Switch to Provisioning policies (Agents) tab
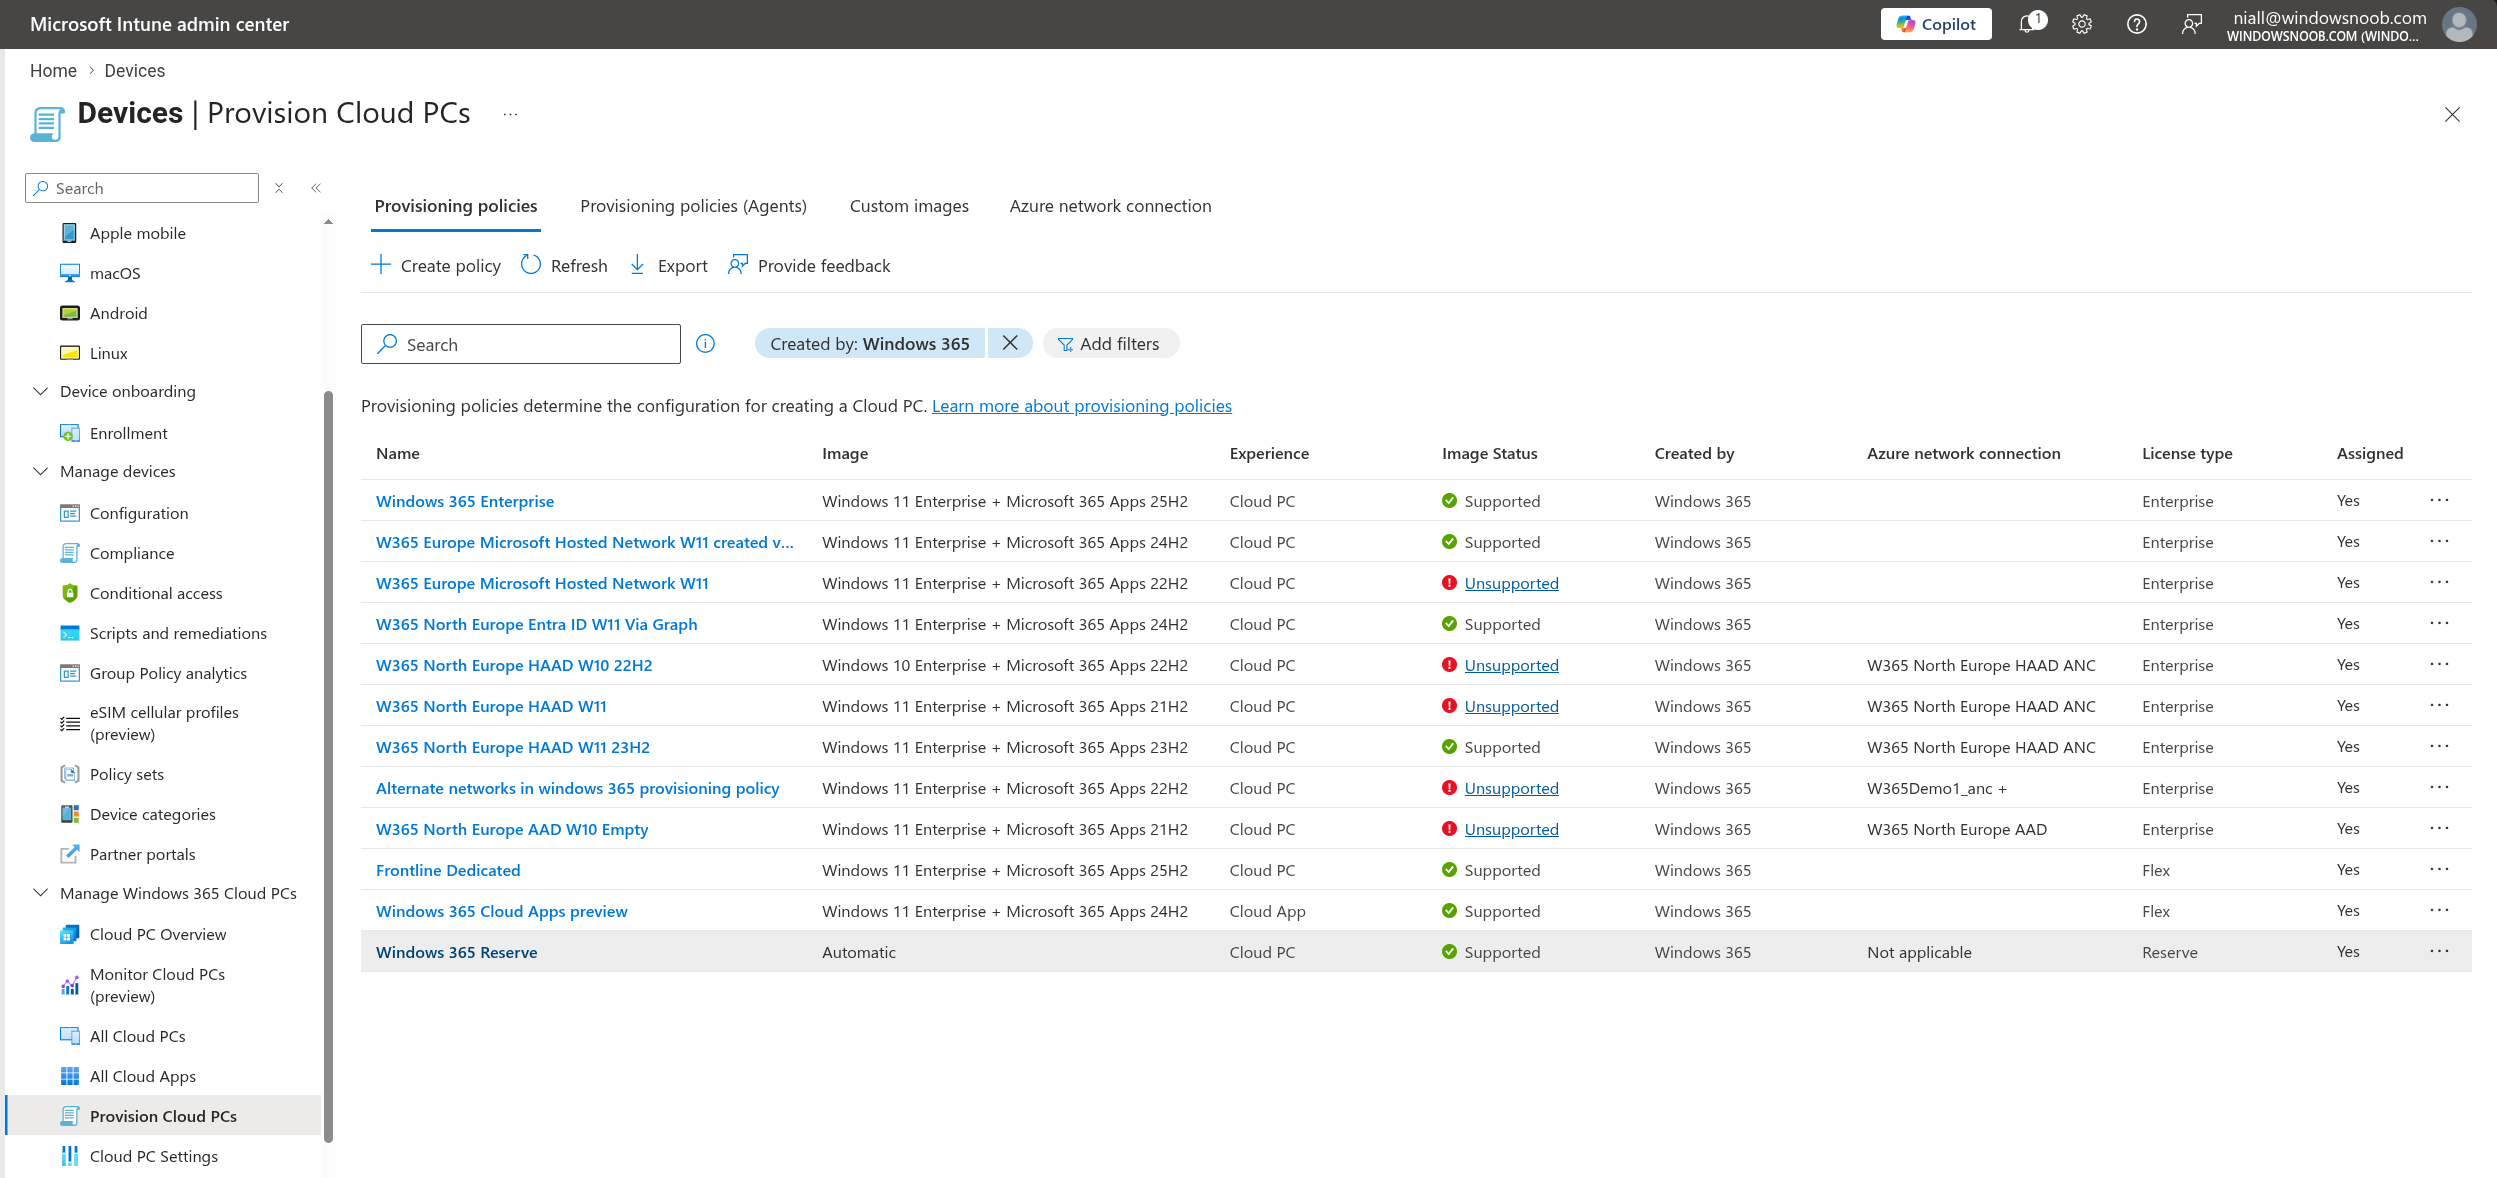This screenshot has width=2497, height=1178. pyautogui.click(x=693, y=206)
